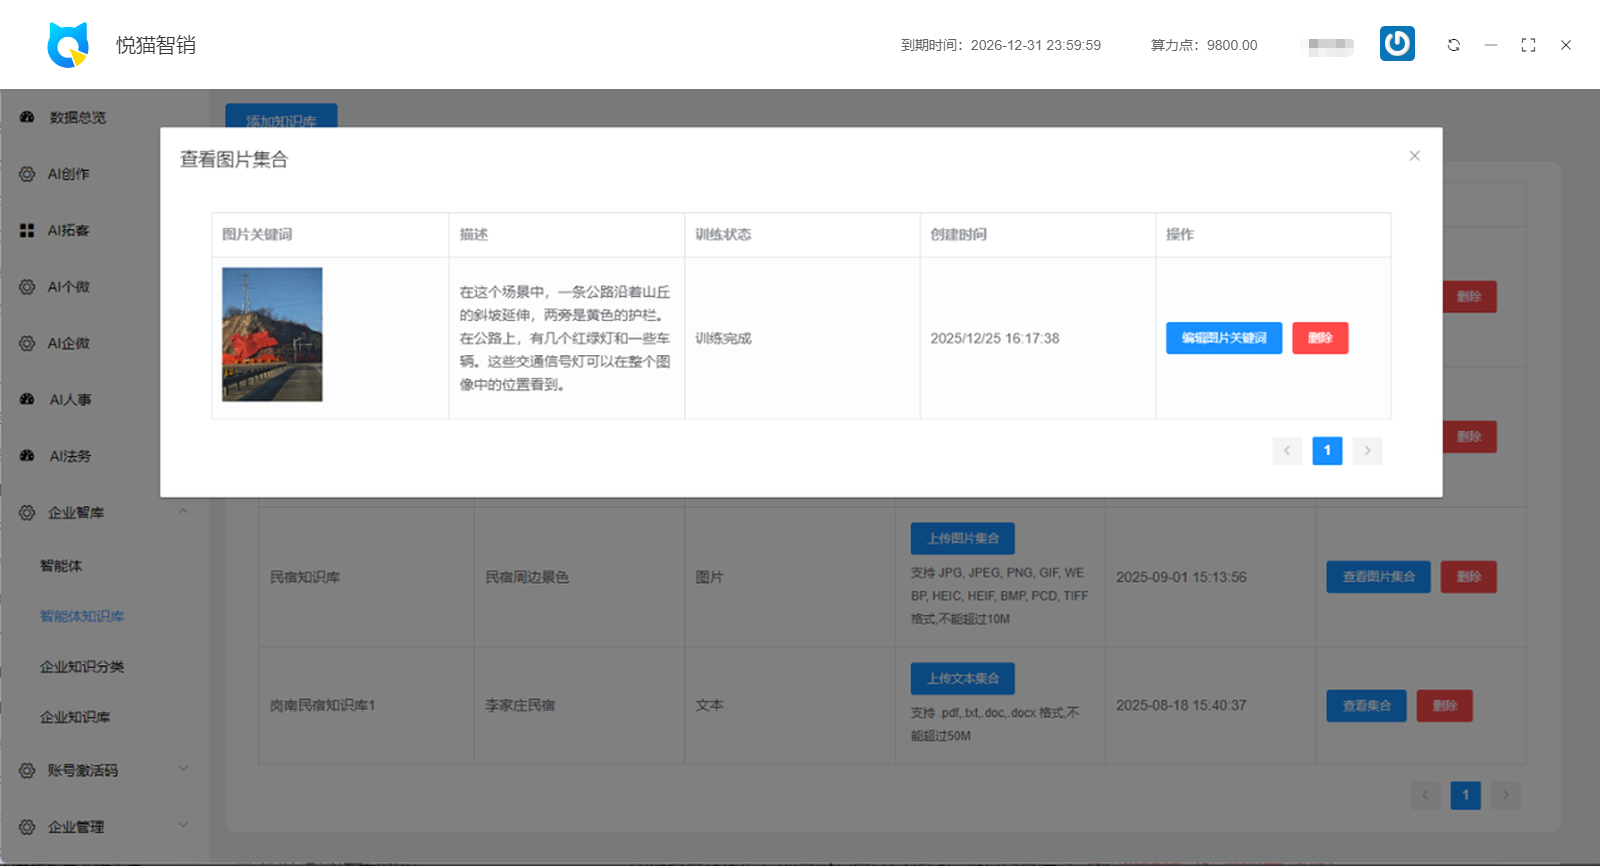Viewport: 1600px width, 866px height.
Task: Go to next page in dialog pagination
Action: [x=1367, y=451]
